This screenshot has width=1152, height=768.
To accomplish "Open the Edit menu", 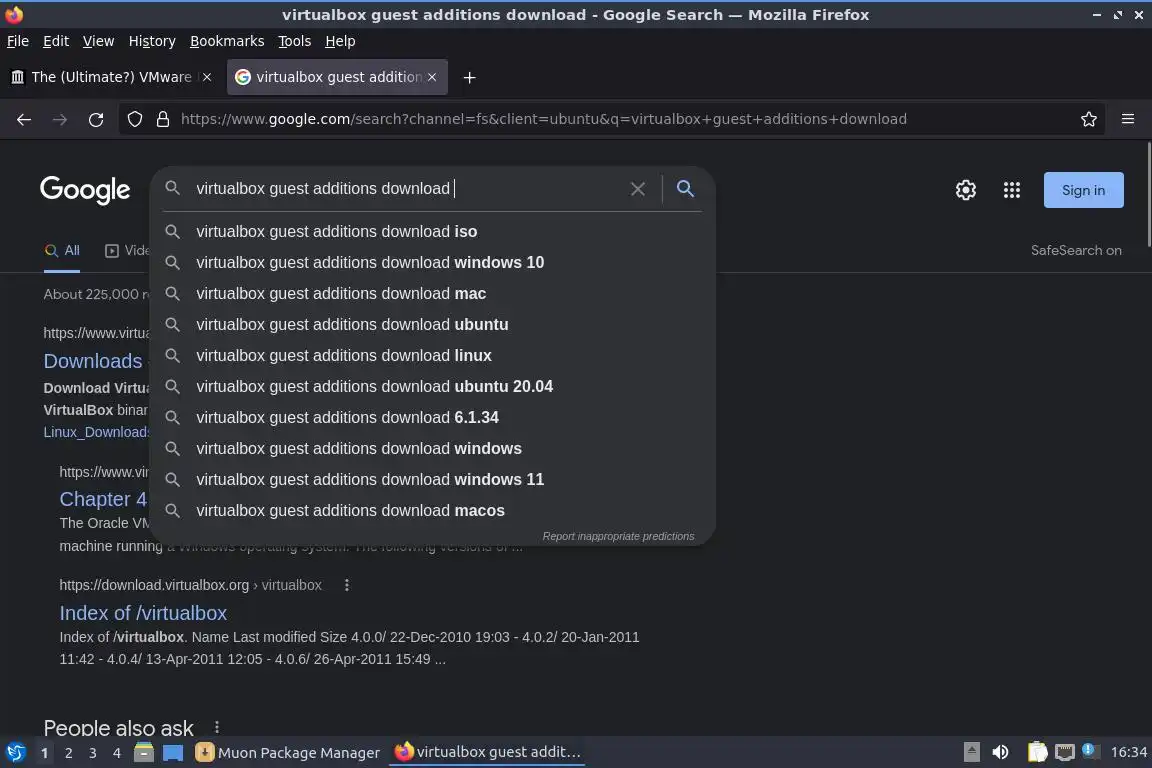I will 56,41.
